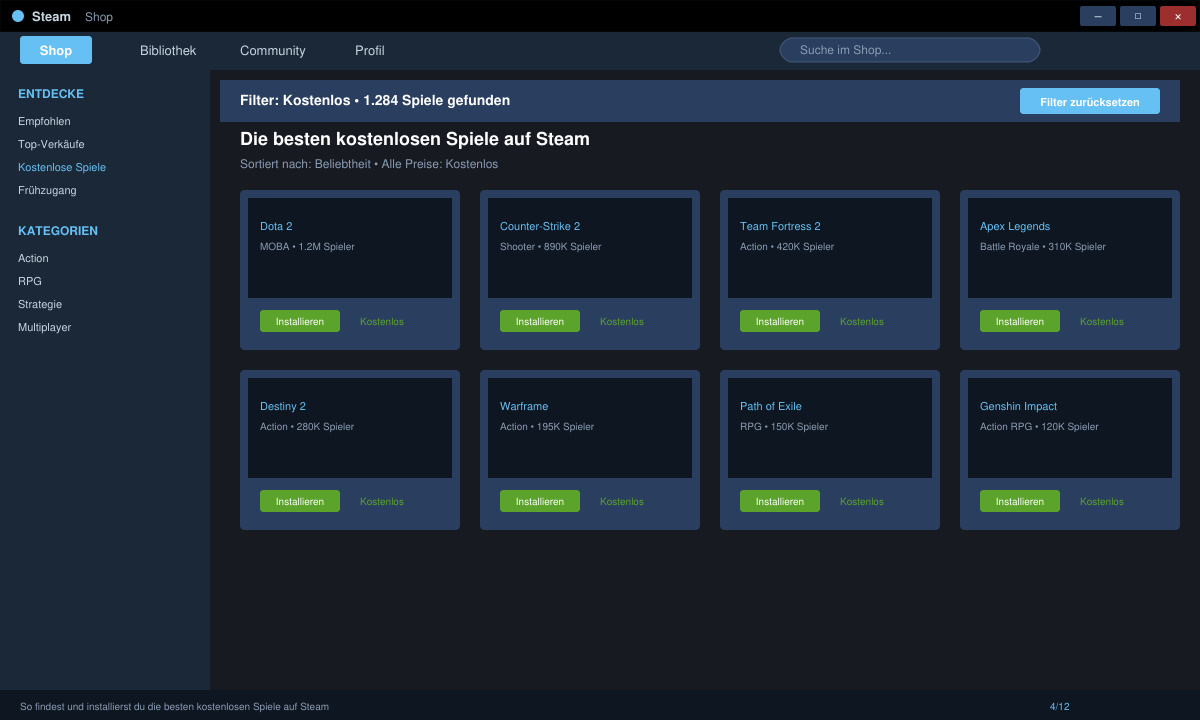Click the 'Sortiert nach: Beliebtheit' line
1200x720 pixels.
pos(369,164)
